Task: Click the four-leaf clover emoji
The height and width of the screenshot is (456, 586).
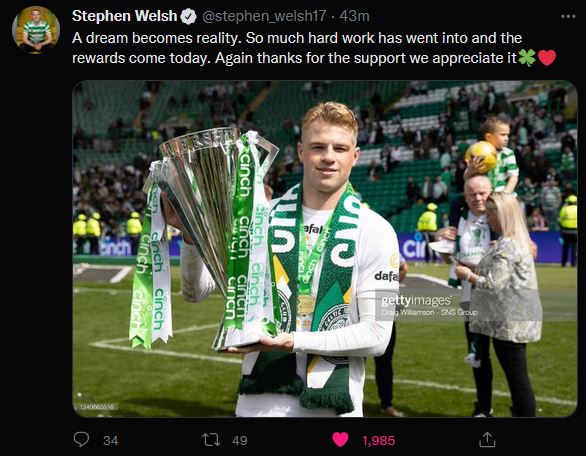Action: [x=527, y=58]
